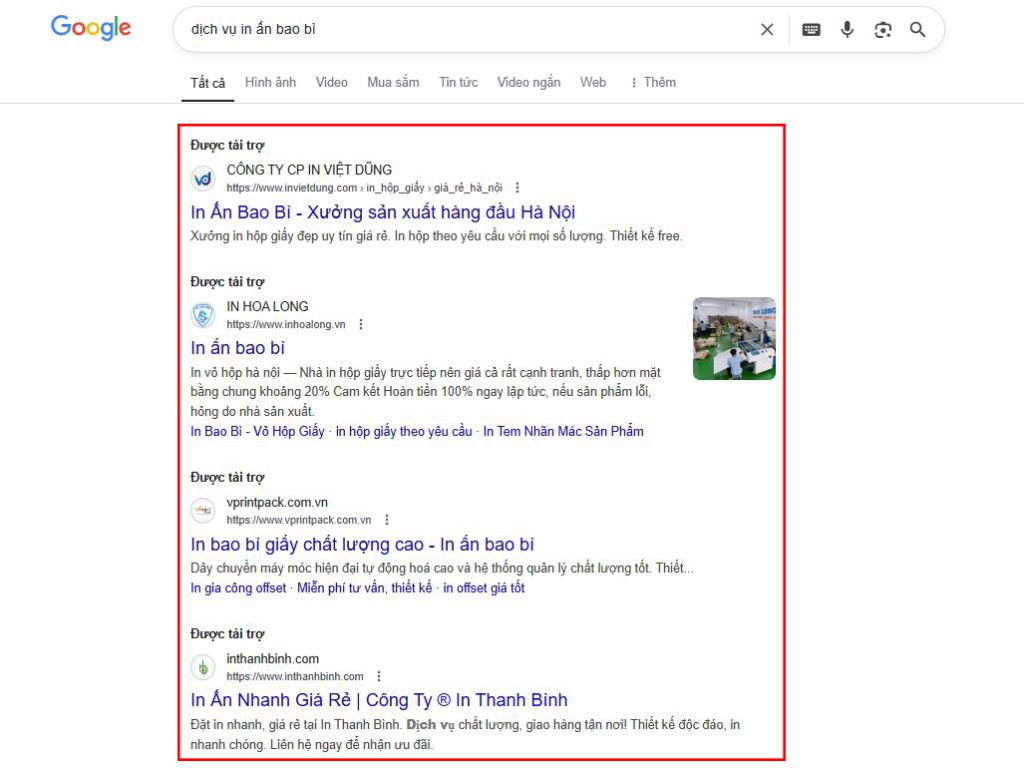Select the Tất cả tab
Image resolution: width=1024 pixels, height=768 pixels.
208,83
